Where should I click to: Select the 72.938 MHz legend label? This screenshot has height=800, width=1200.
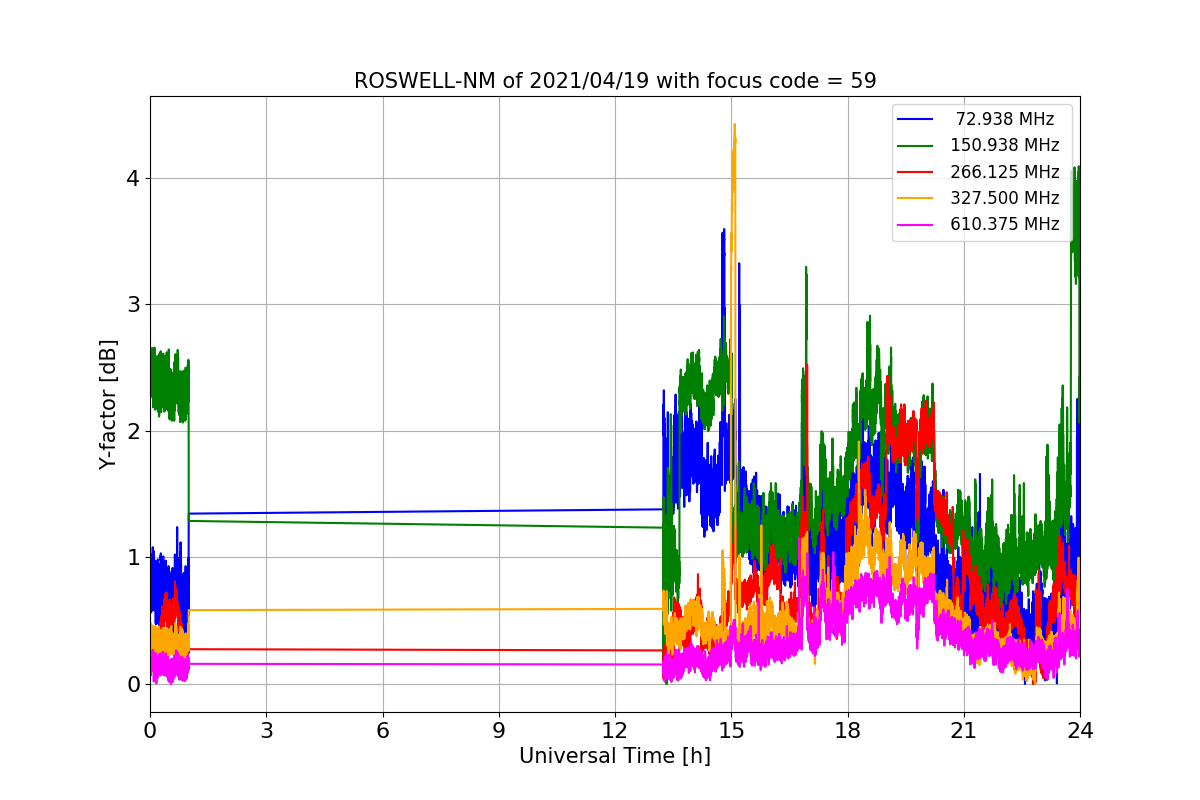(x=1005, y=119)
